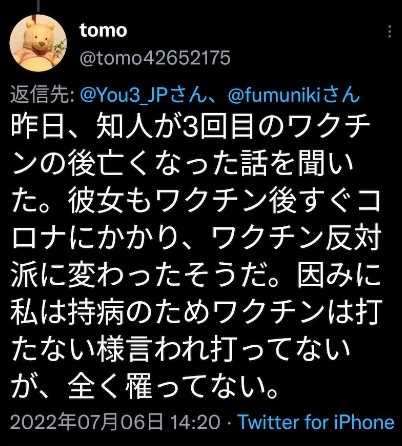Click the 14:20 time stamp
Viewport: 402px width, 446px height.
[195, 422]
